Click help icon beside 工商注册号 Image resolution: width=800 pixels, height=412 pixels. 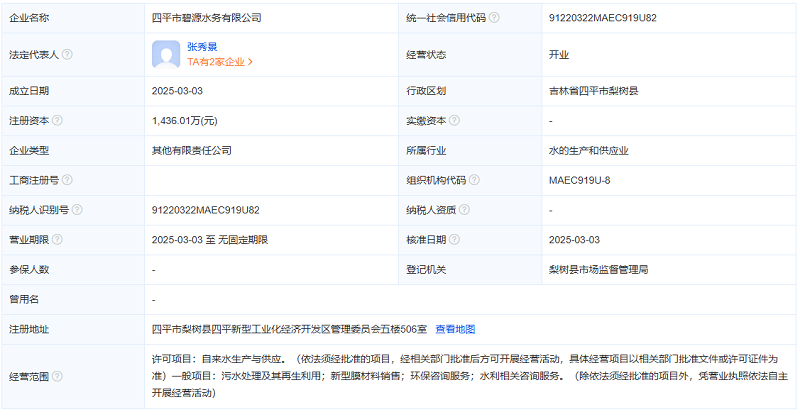click(x=67, y=180)
